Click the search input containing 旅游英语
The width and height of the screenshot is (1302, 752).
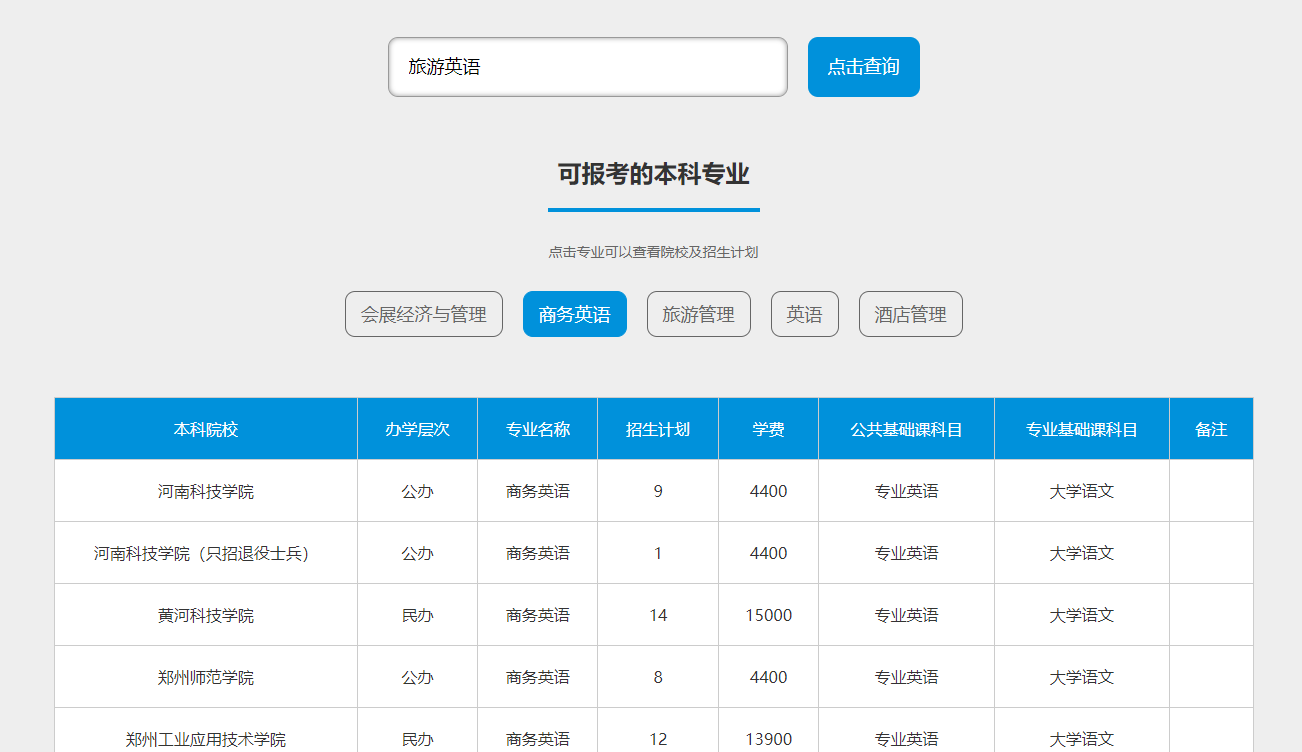[x=588, y=67]
